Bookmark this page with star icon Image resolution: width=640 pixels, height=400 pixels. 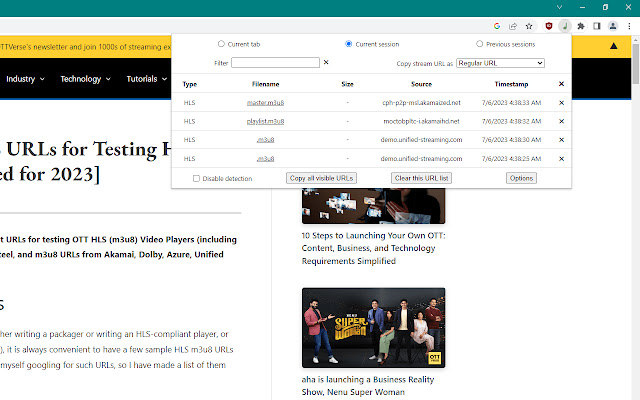528,25
